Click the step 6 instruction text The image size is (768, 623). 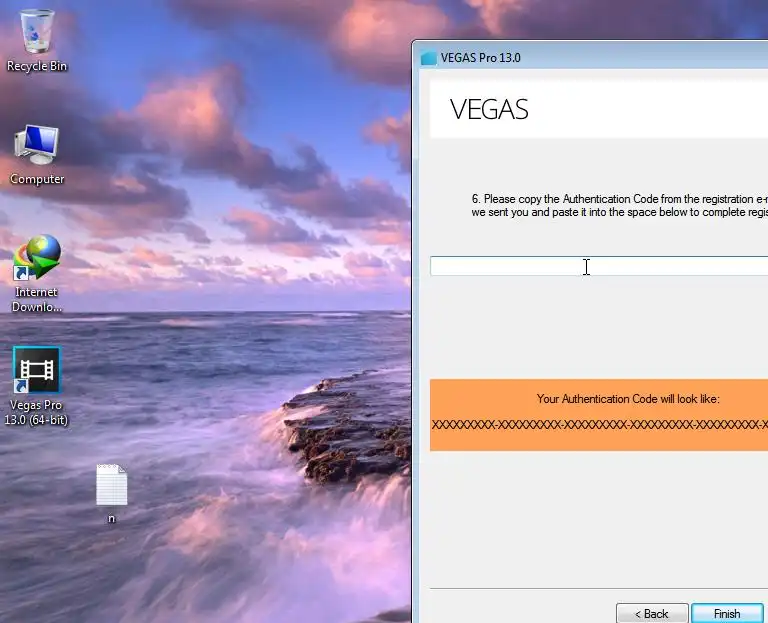(x=620, y=205)
